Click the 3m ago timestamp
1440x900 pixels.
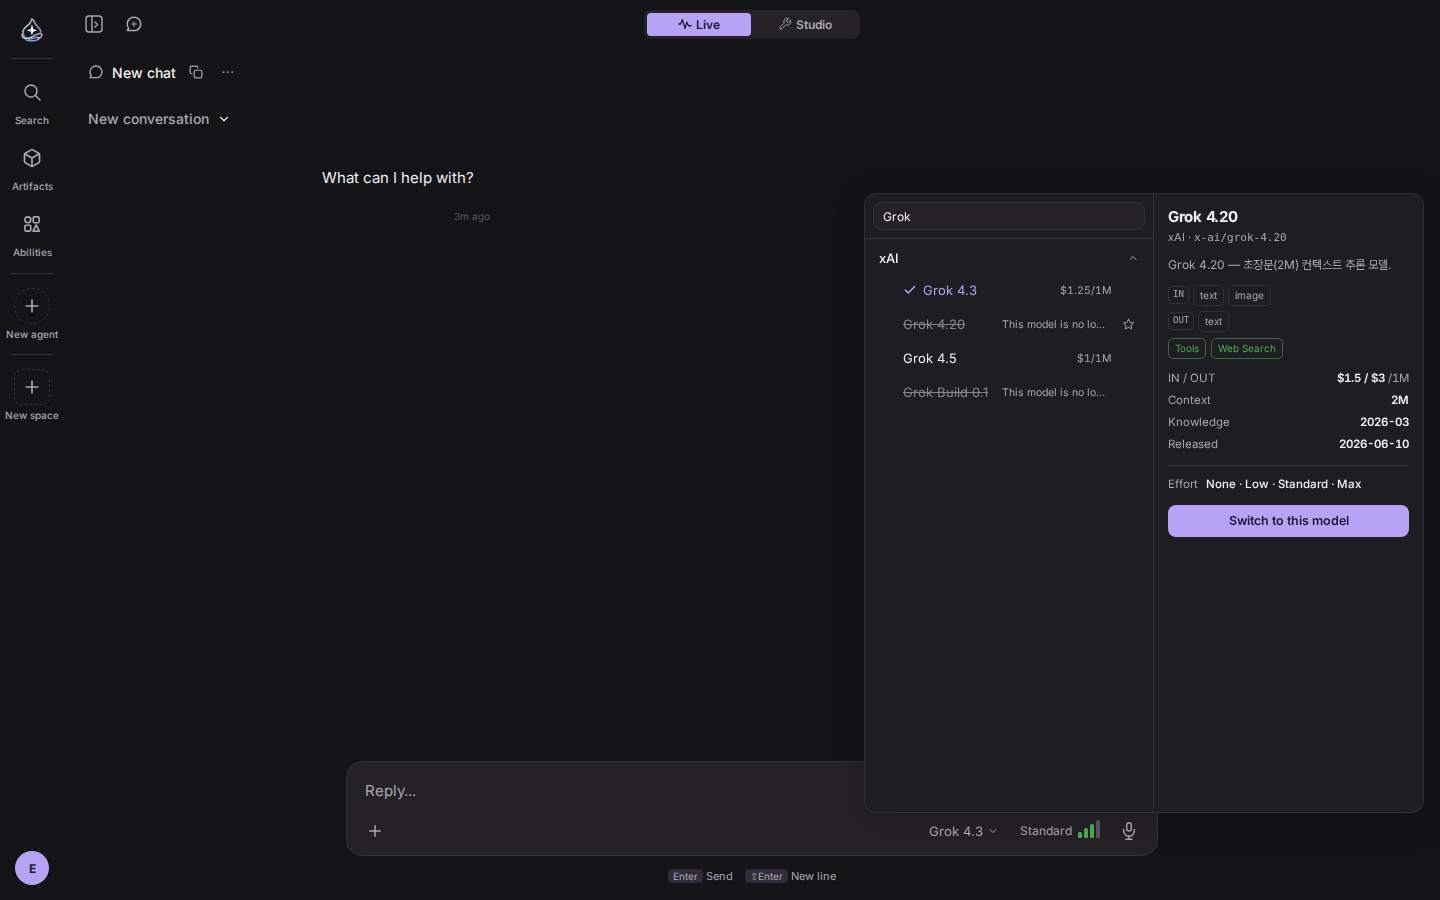(472, 217)
